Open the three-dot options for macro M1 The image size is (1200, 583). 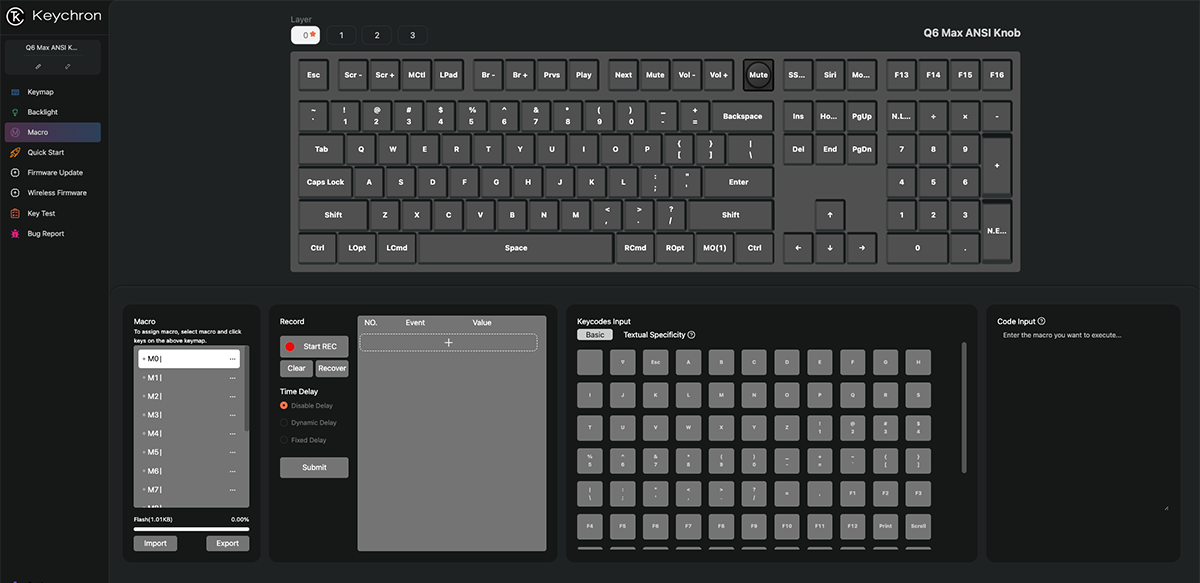(x=233, y=378)
